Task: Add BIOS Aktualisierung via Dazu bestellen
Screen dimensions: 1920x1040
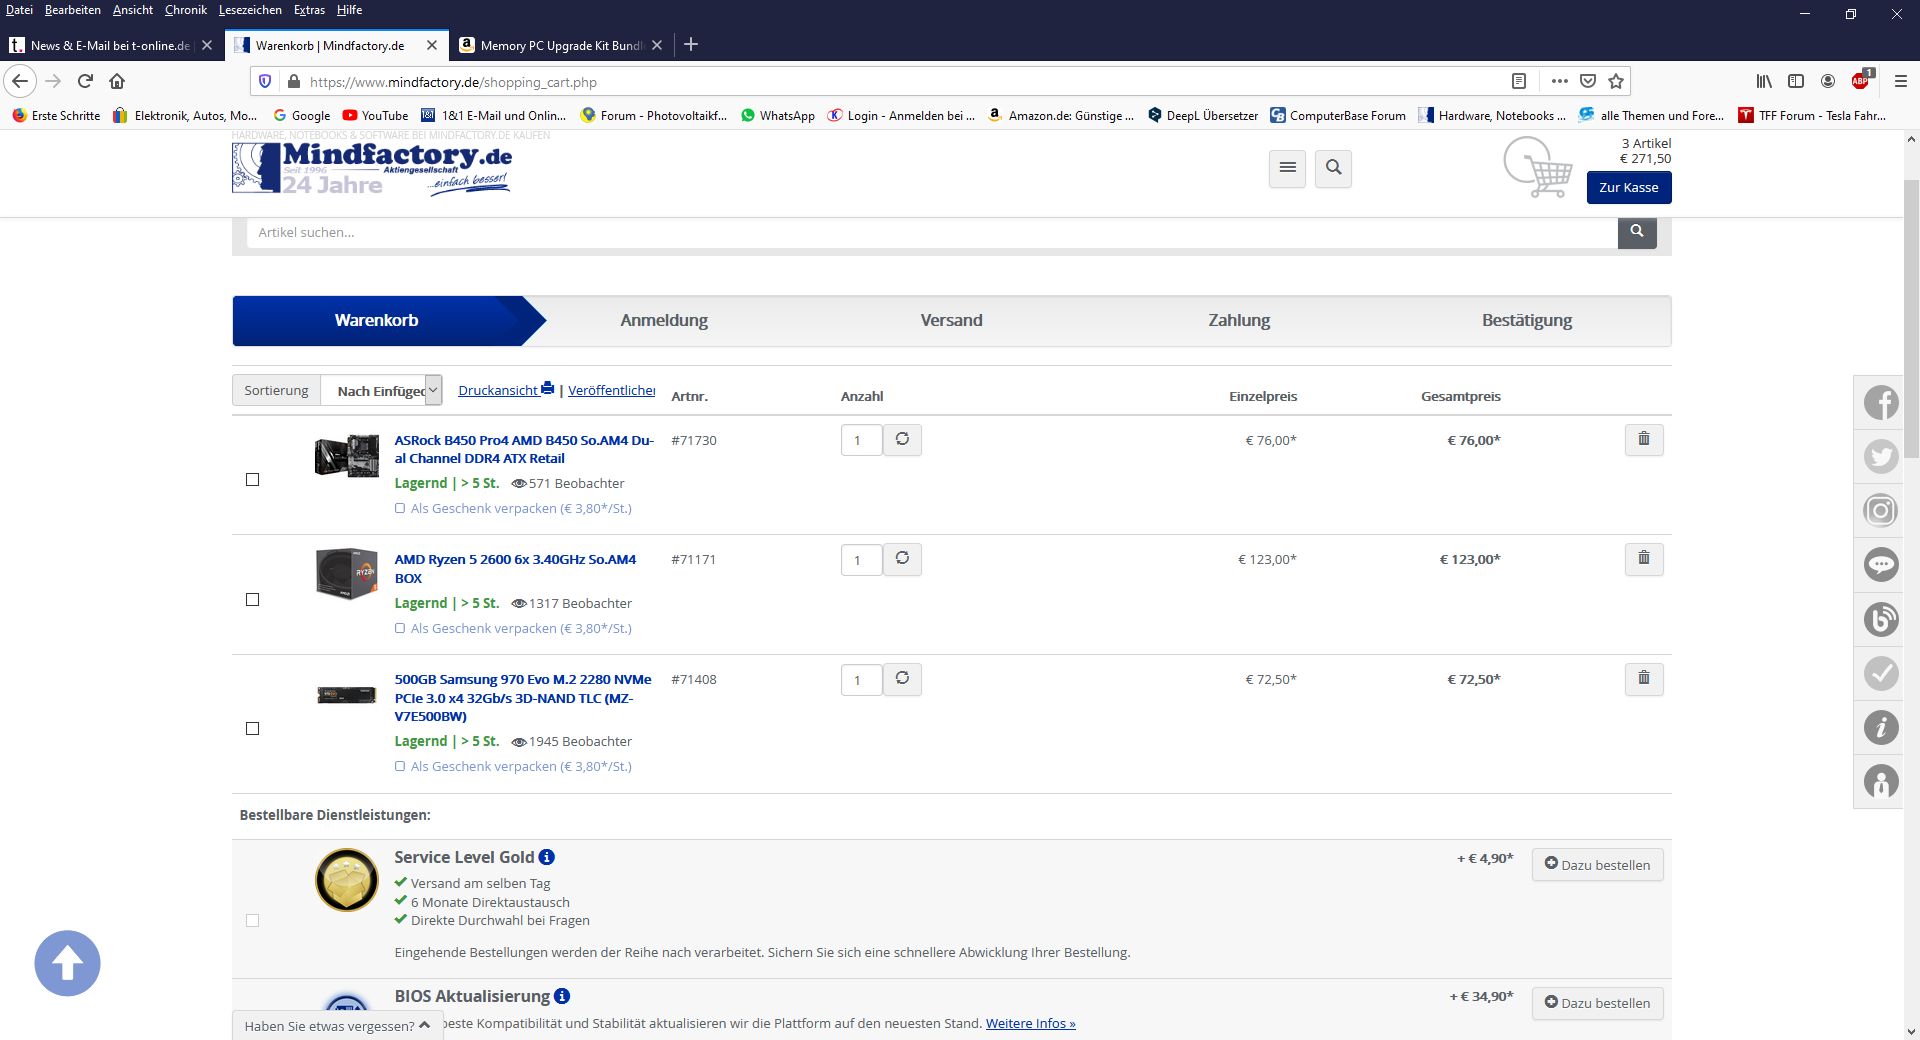Action: coord(1597,1003)
